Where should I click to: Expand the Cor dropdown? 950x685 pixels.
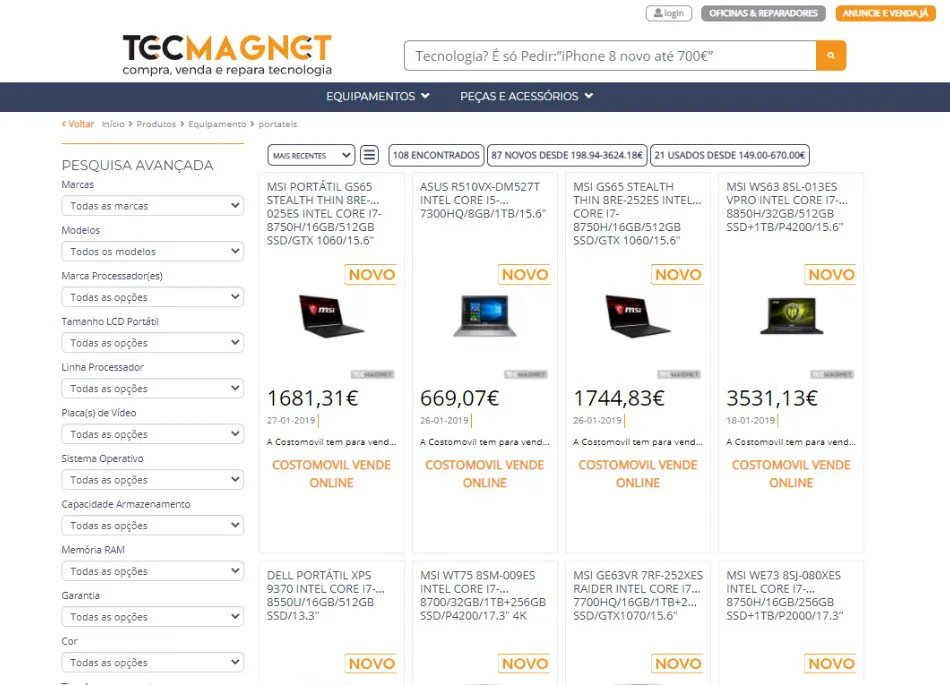(x=153, y=663)
